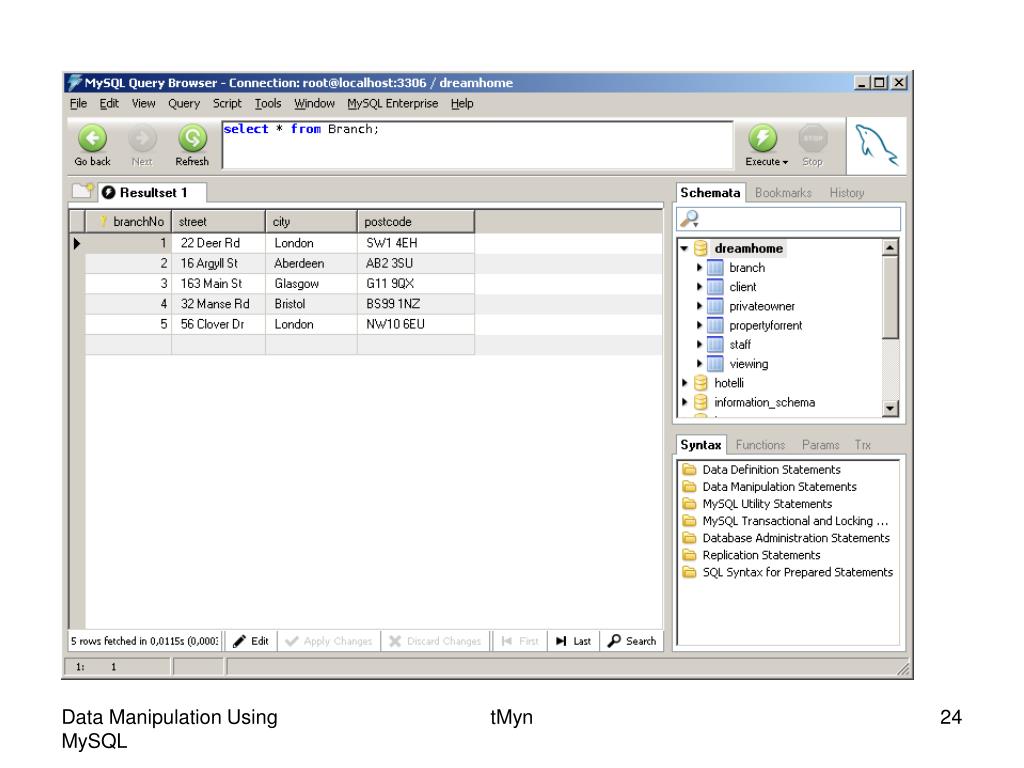
Task: Click the MySQL dolphin logo
Action: coord(876,146)
